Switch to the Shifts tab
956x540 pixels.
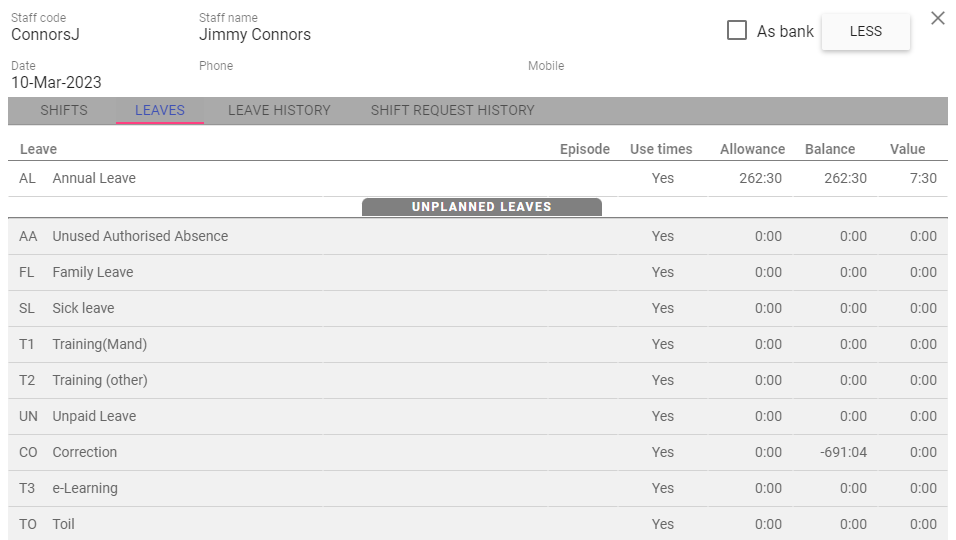pyautogui.click(x=64, y=110)
